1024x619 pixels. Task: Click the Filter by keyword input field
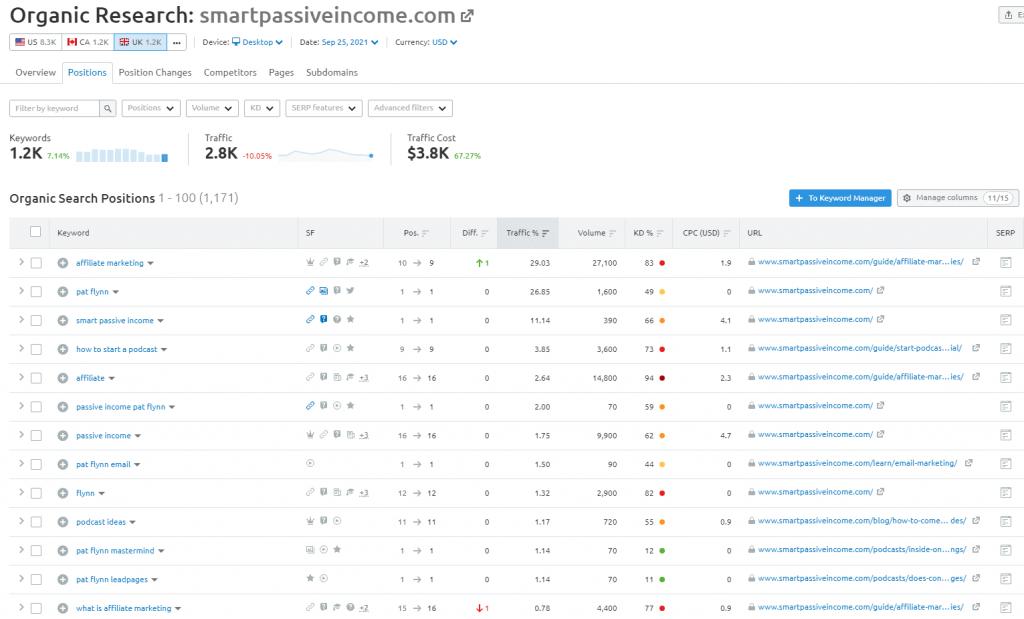point(54,108)
